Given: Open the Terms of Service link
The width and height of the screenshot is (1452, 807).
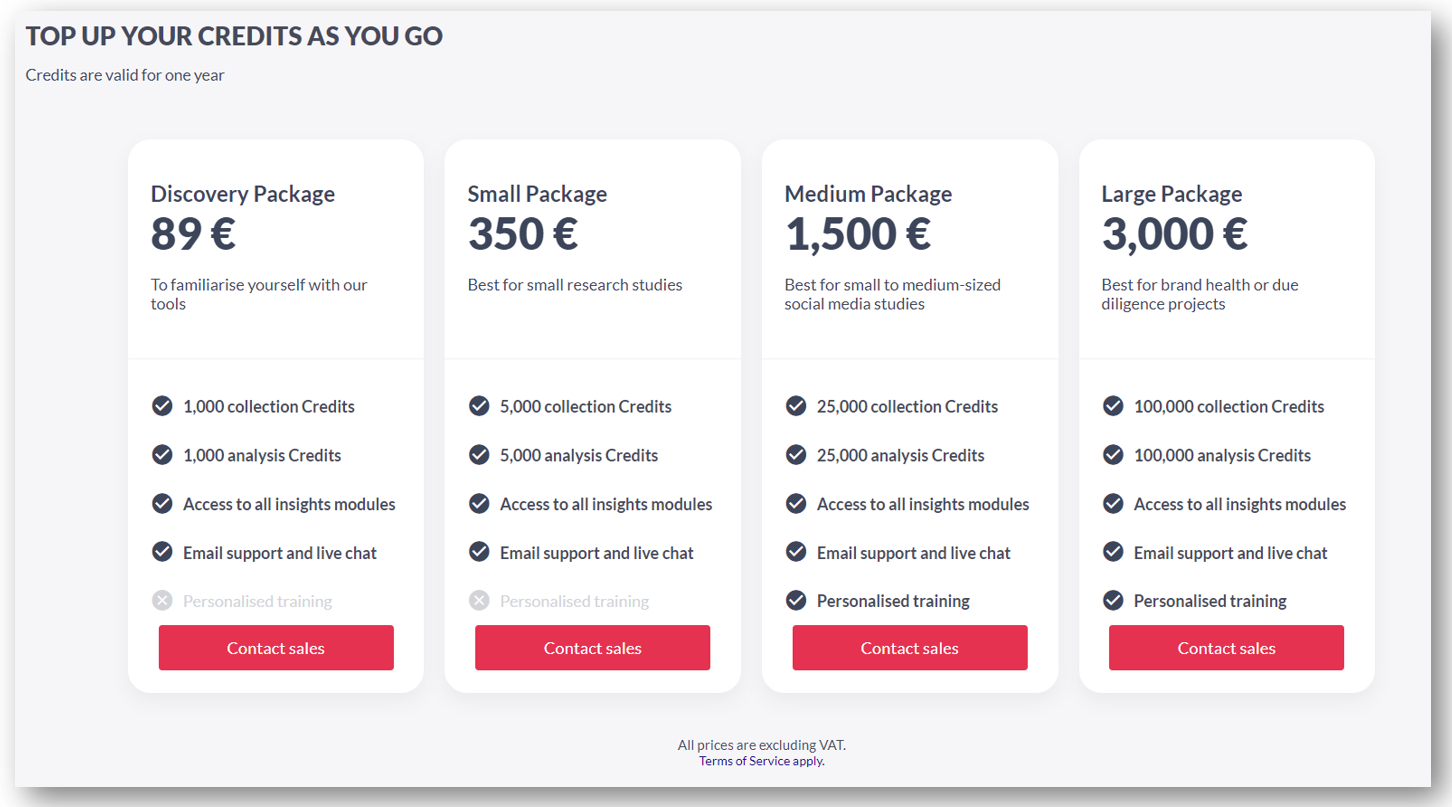Looking at the screenshot, I should (744, 761).
